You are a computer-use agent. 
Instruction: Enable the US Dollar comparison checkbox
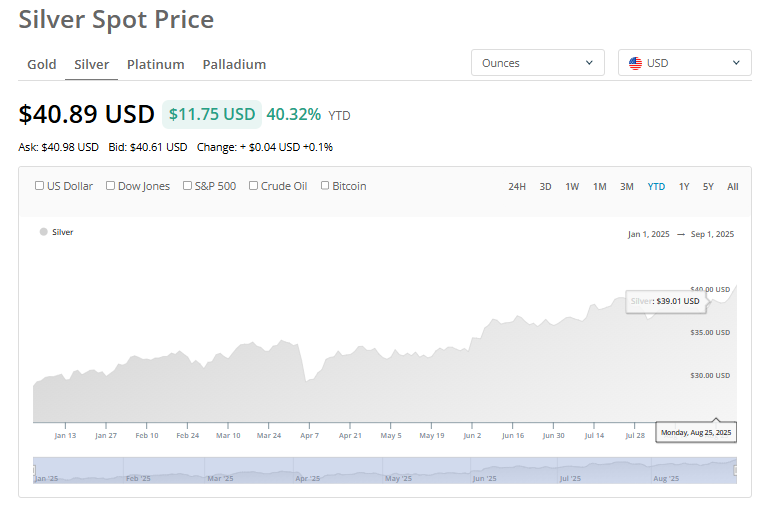(x=39, y=186)
